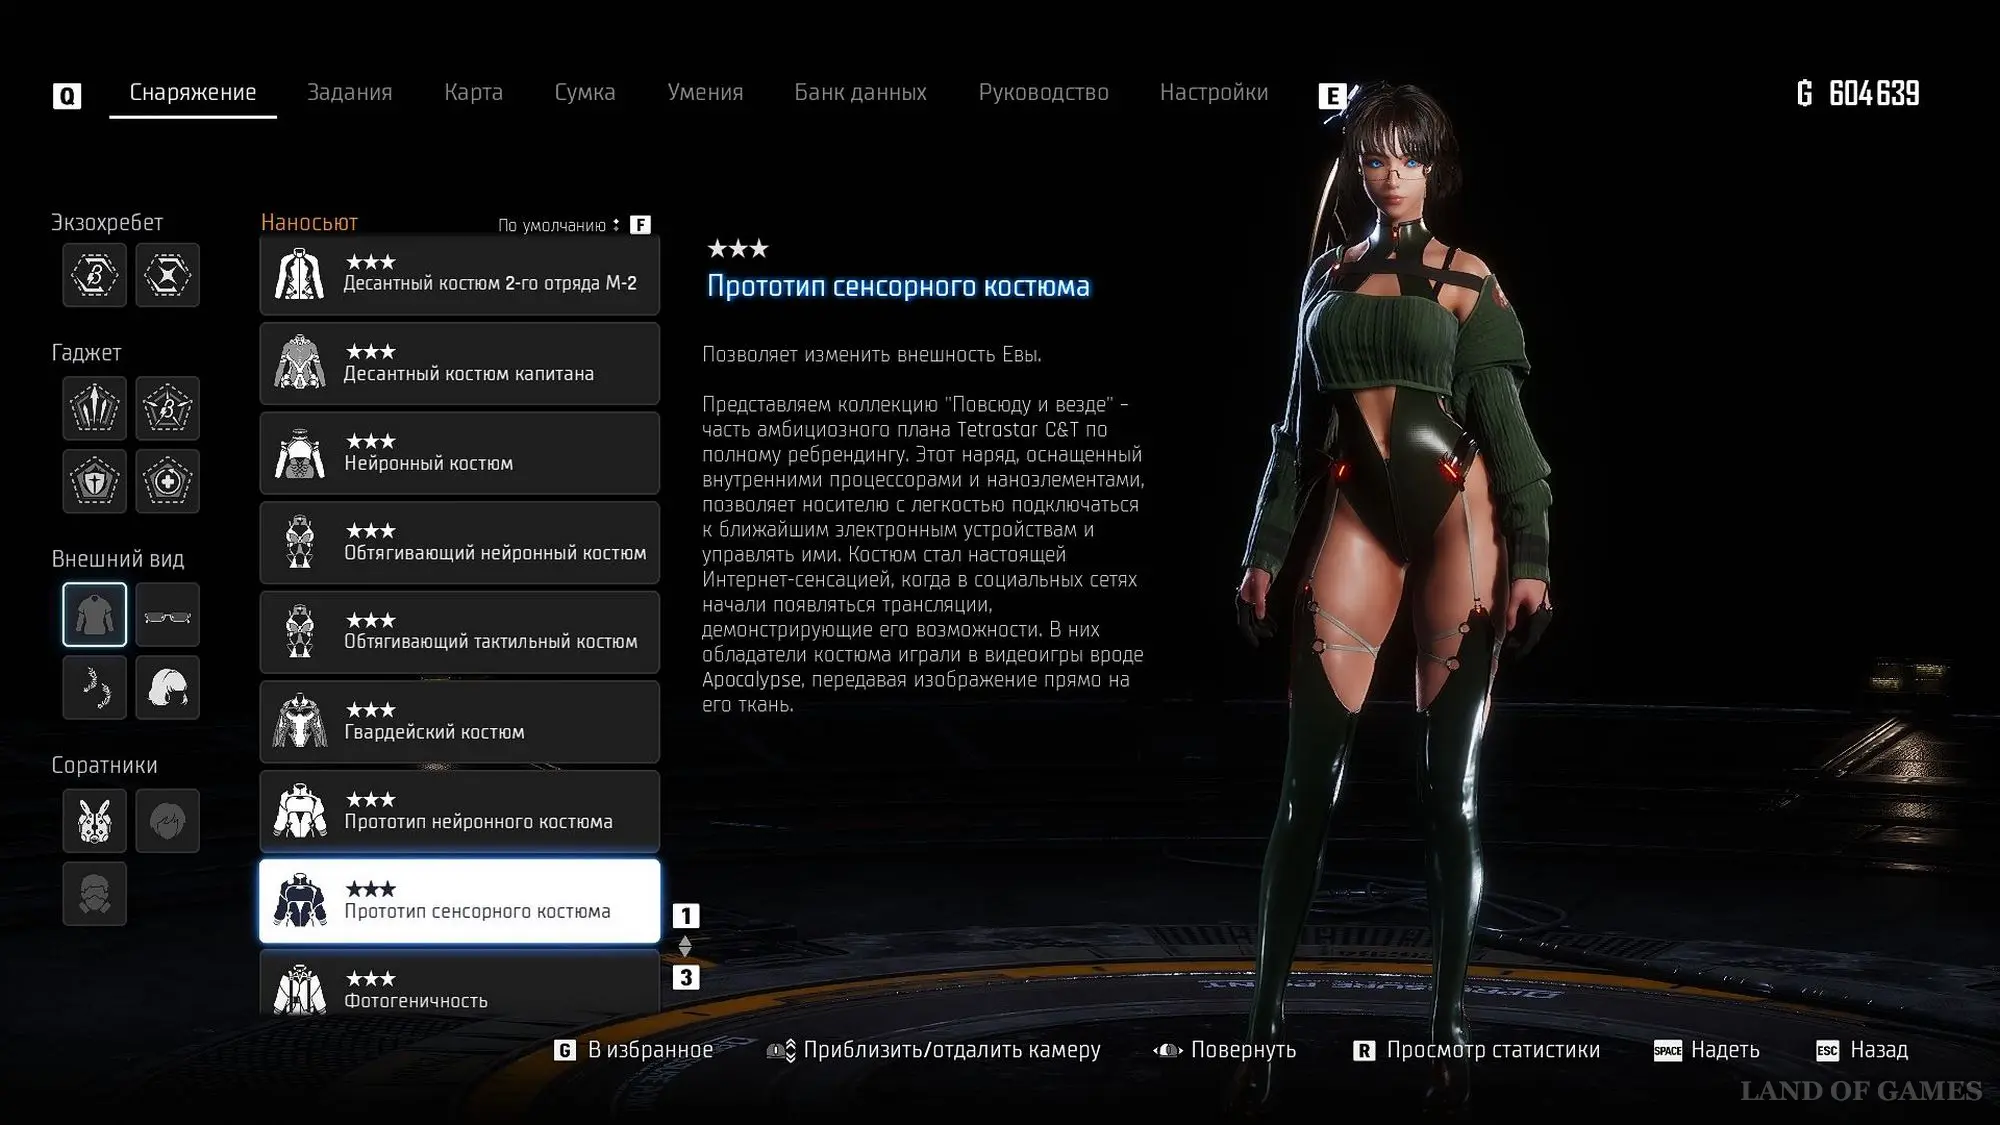Select the earrings appearance slot
This screenshot has width=2000, height=1125.
point(95,688)
